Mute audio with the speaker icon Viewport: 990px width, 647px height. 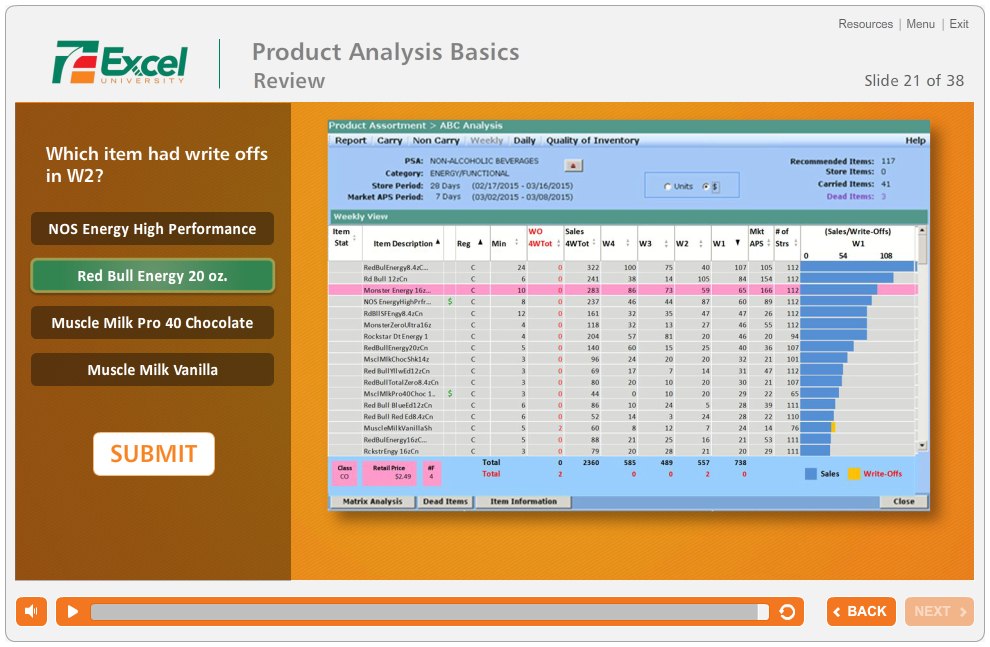click(x=32, y=611)
